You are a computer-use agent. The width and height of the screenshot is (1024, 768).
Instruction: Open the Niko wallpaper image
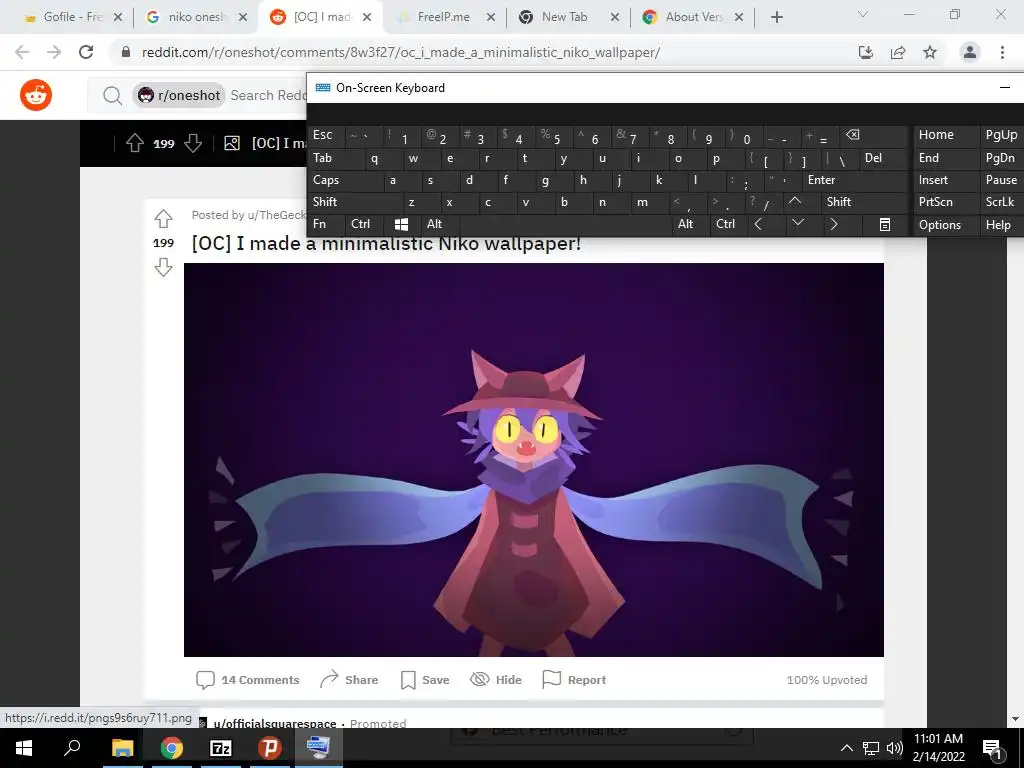pyautogui.click(x=534, y=460)
